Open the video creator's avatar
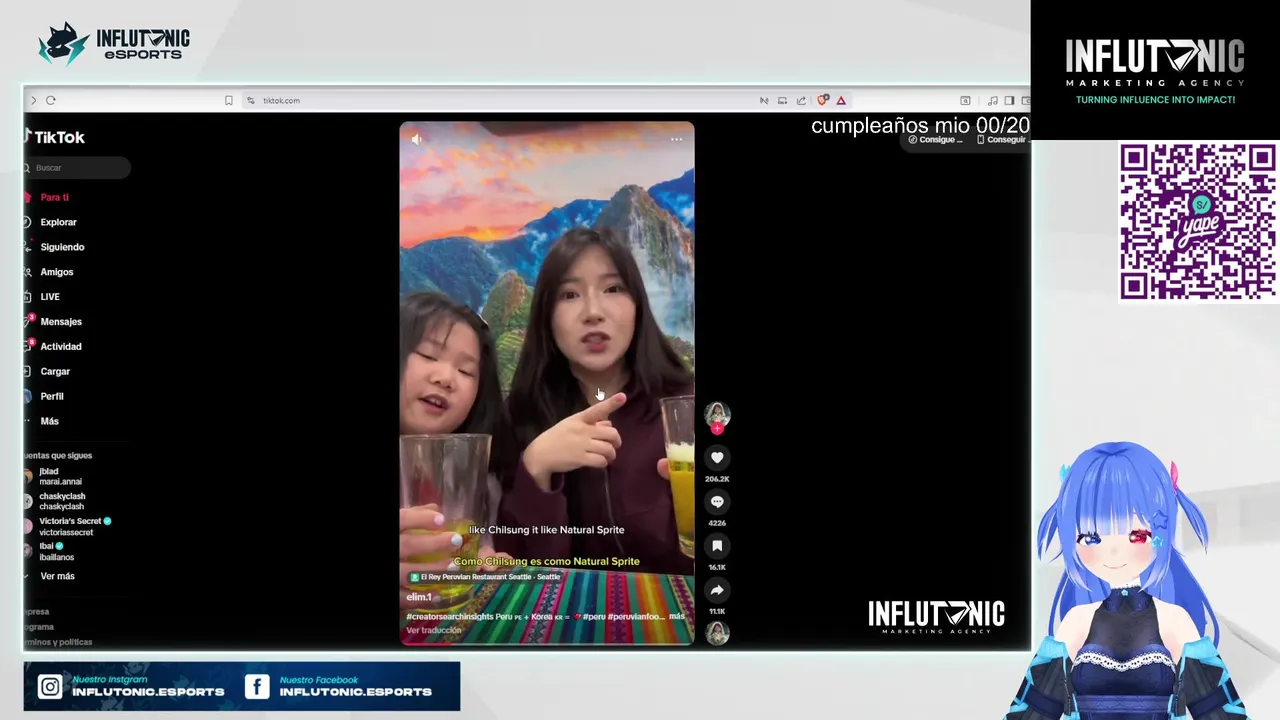The width and height of the screenshot is (1280, 720). point(717,414)
